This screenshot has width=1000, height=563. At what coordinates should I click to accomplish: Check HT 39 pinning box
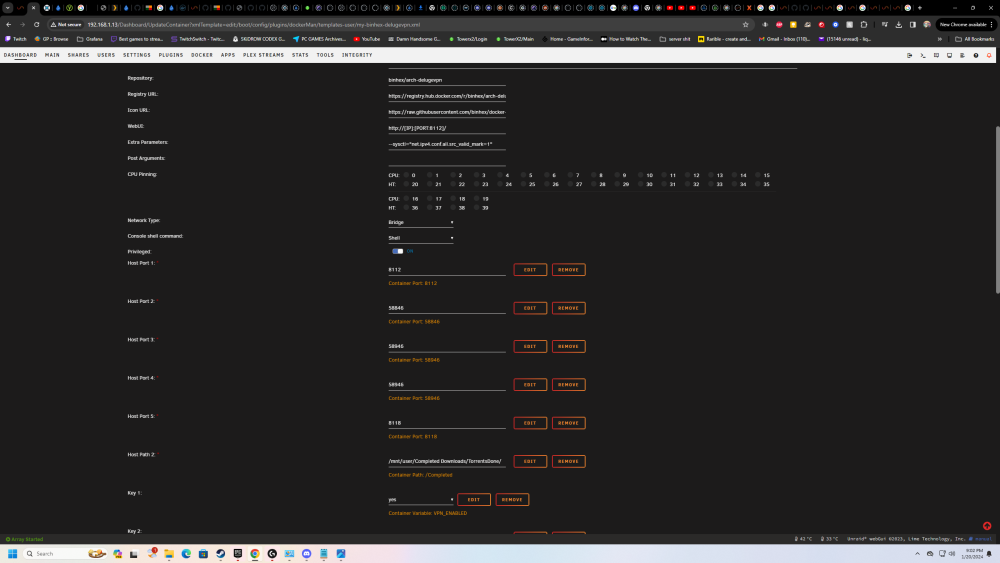pyautogui.click(x=476, y=207)
